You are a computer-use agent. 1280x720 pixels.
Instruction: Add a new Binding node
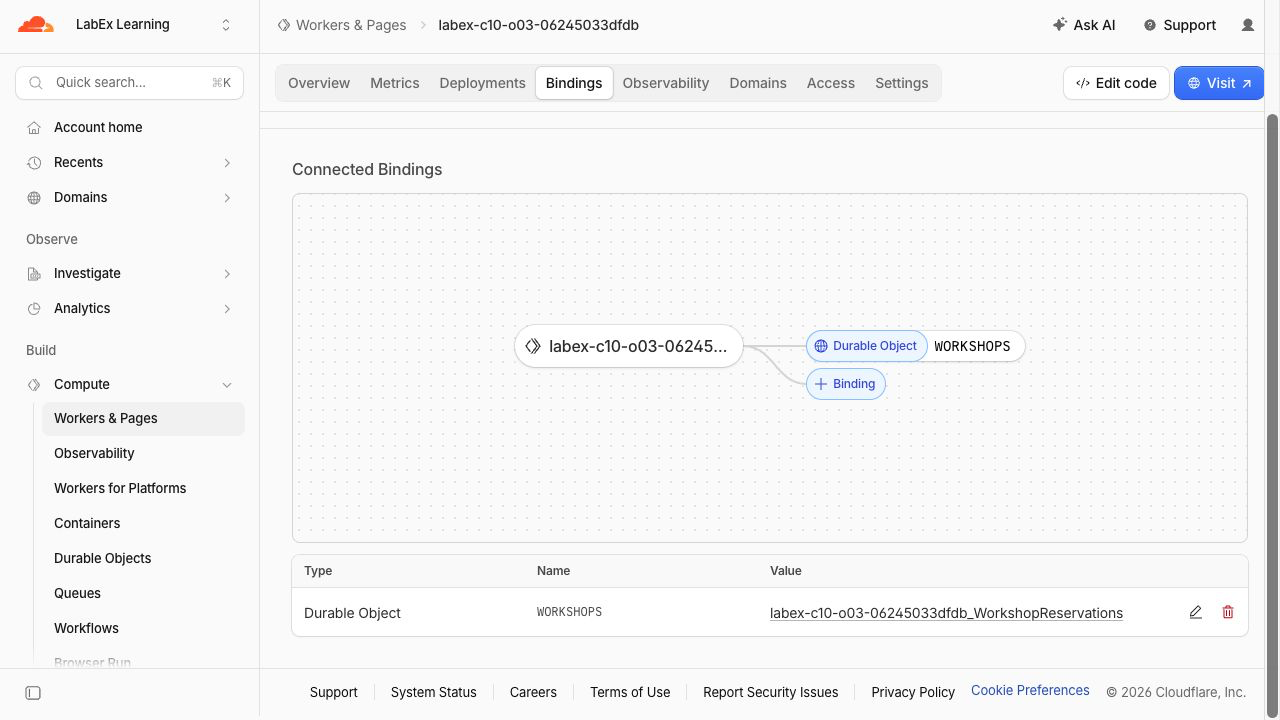tap(846, 384)
